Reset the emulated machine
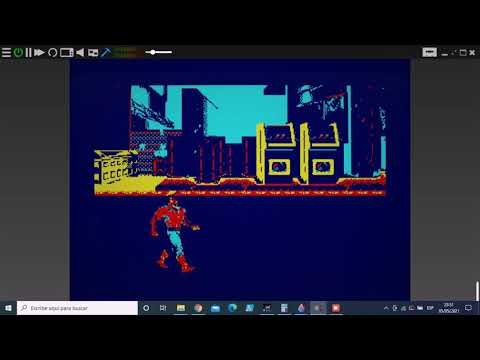This screenshot has height=360, width=480. [52, 53]
